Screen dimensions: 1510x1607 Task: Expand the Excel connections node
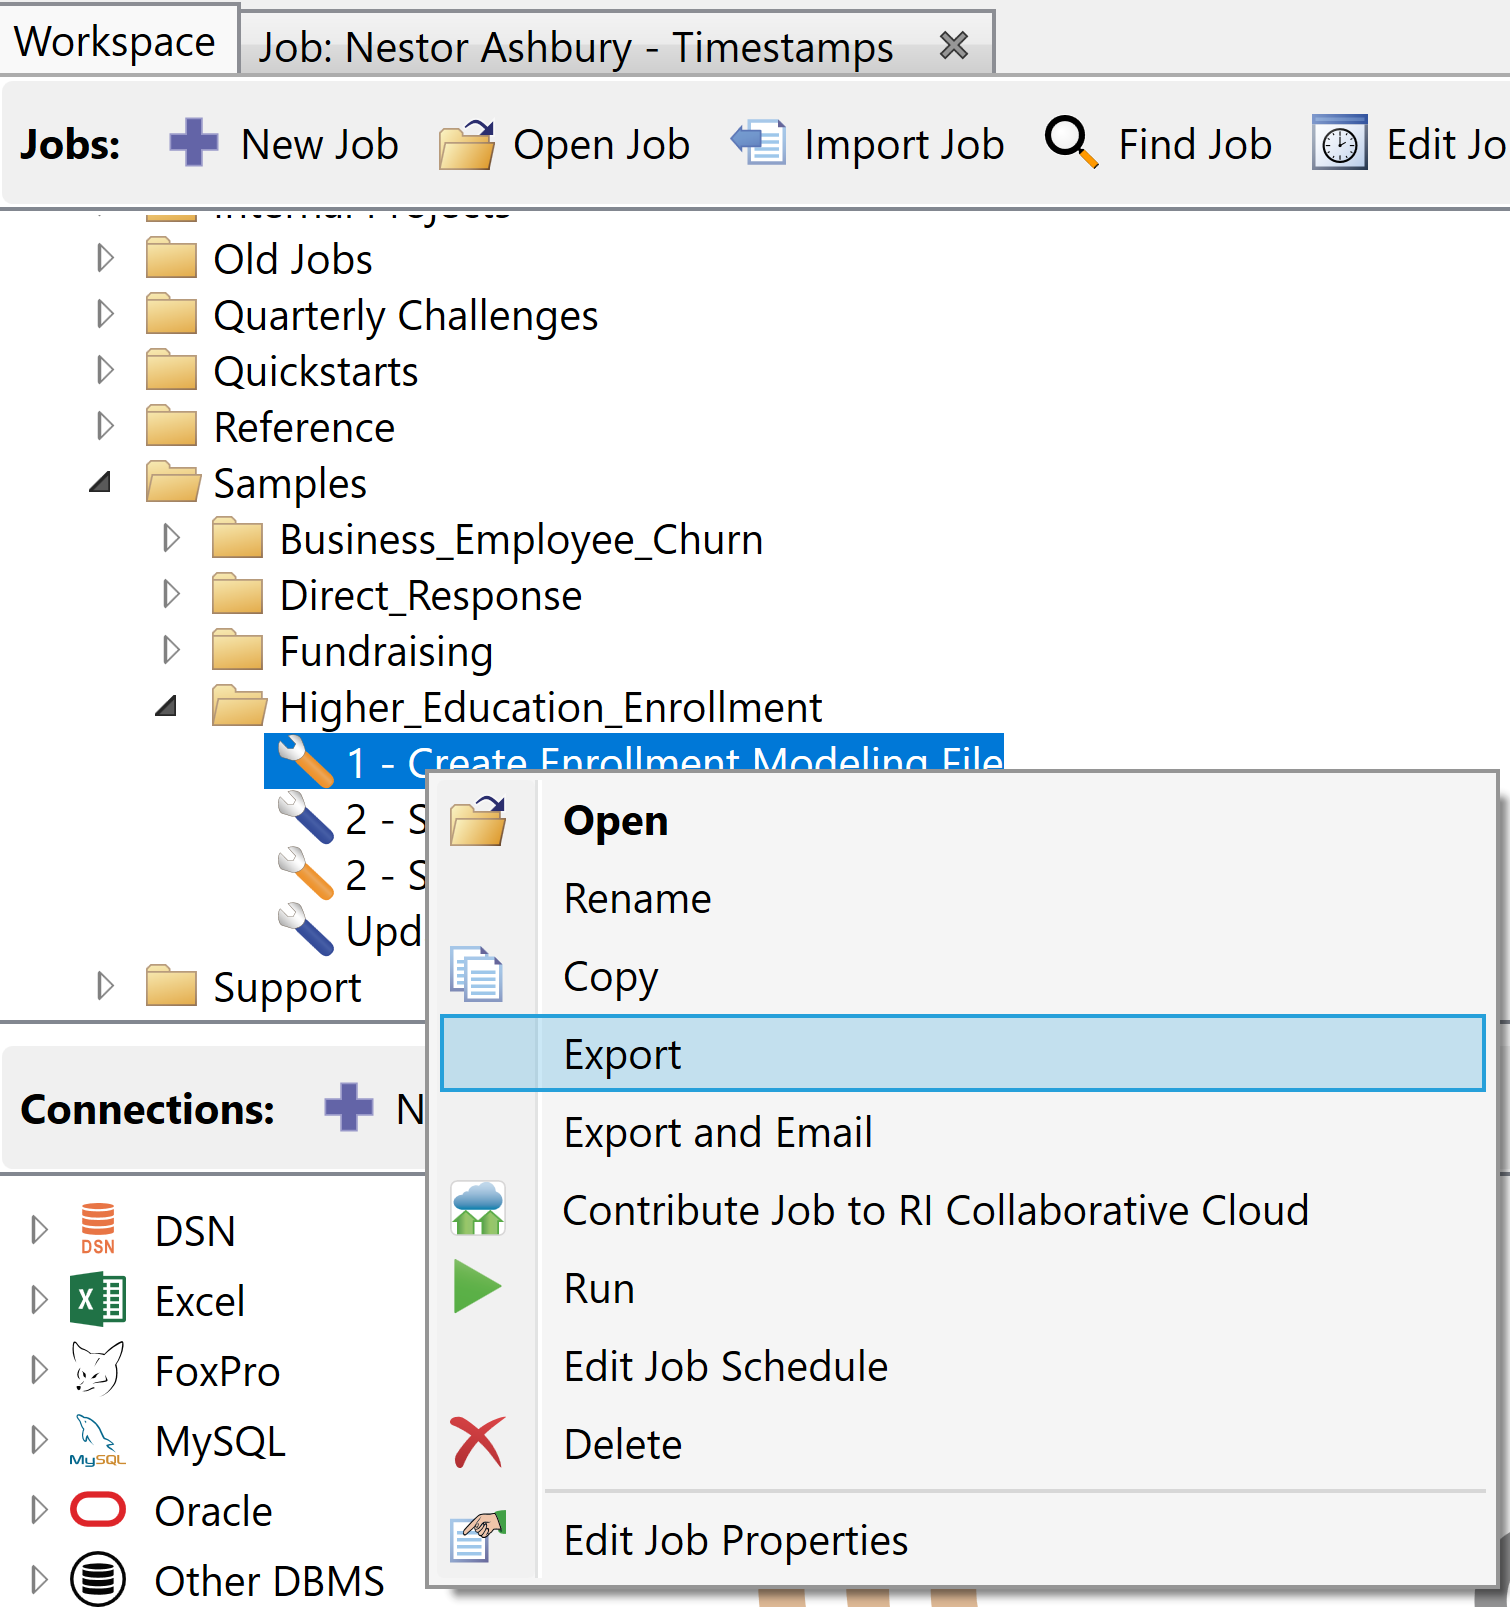(39, 1299)
